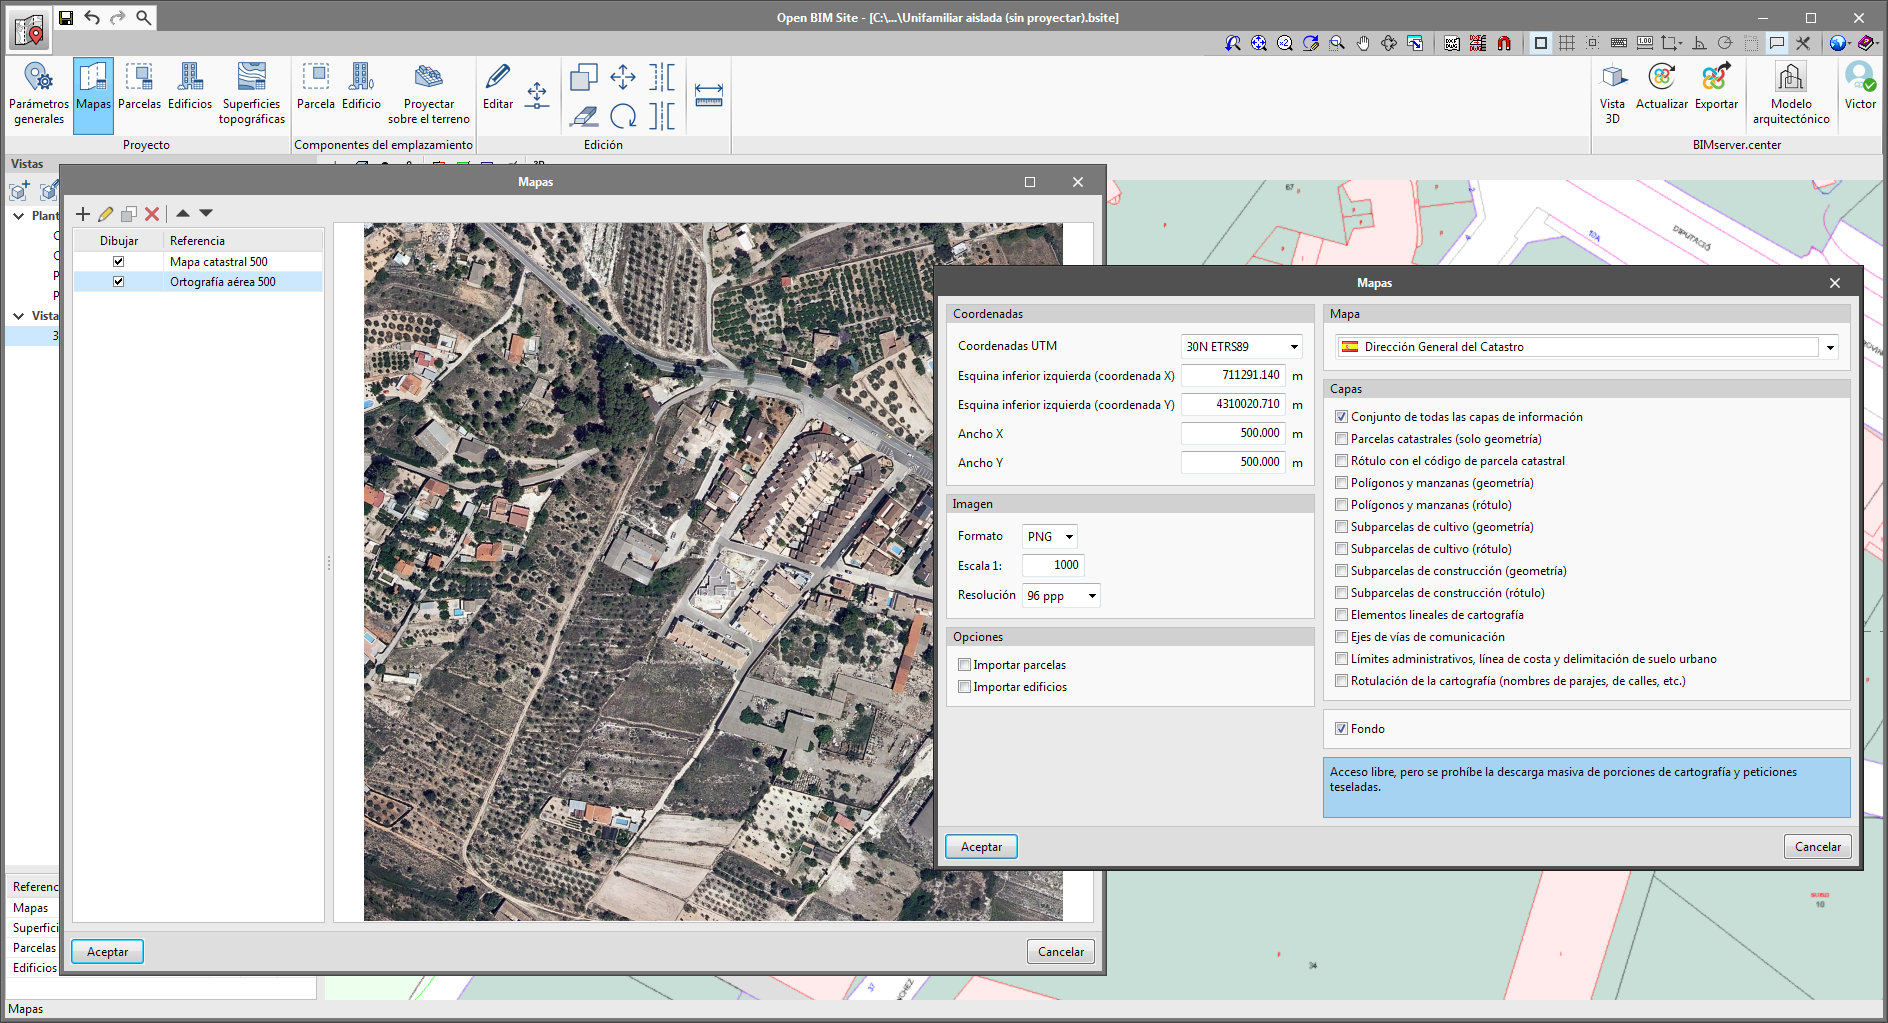Screen dimensions: 1888x1023
Task: Check Ejes de vías de comunicación layer
Action: pos(1342,637)
